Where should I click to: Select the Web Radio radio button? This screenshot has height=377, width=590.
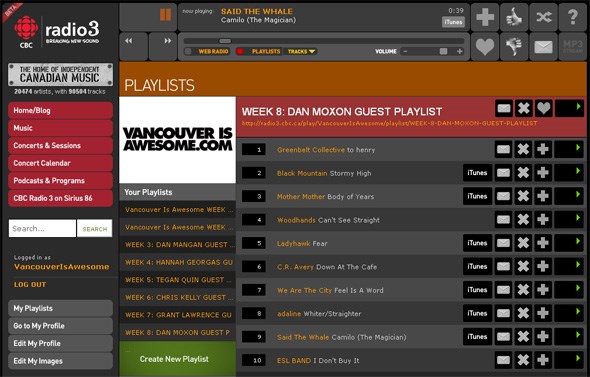(188, 51)
